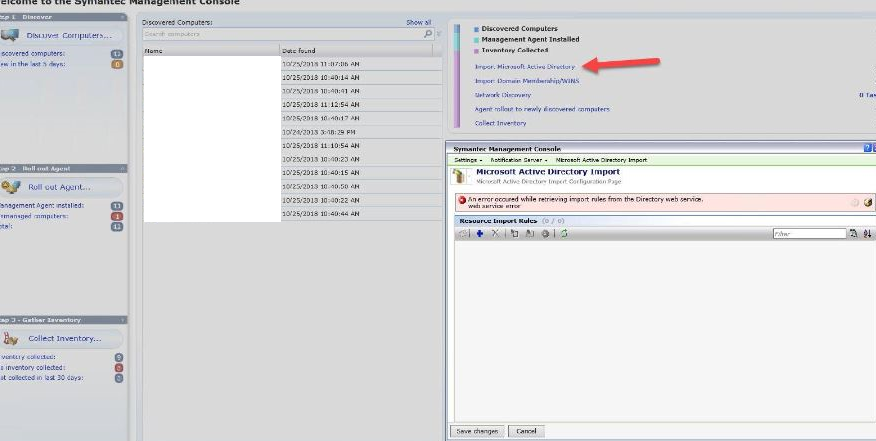Open the Settings dropdown menu
The height and width of the screenshot is (441, 876).
pos(468,160)
